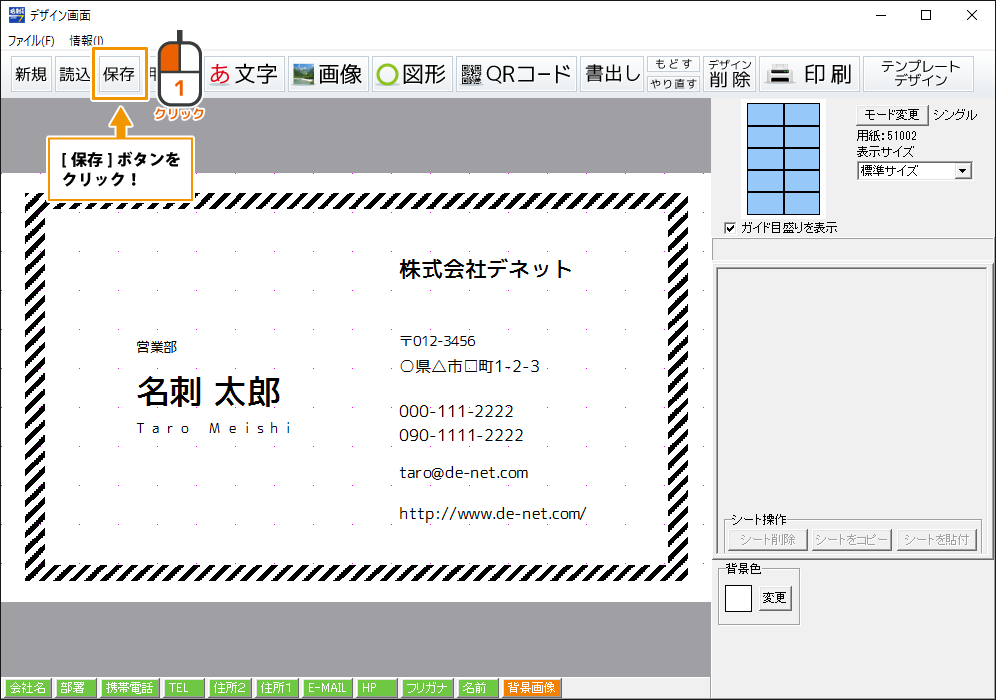The width and height of the screenshot is (996, 700).
Task: Click the 書出し export button
Action: [612, 74]
